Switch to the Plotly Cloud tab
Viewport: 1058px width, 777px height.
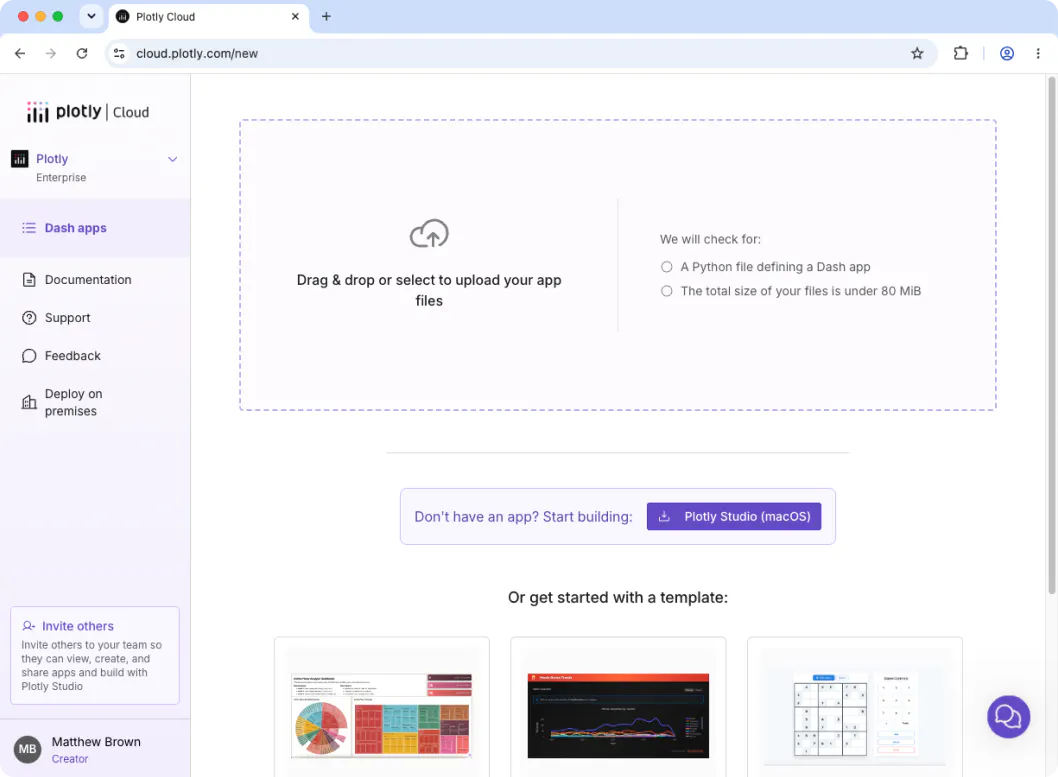click(x=209, y=17)
